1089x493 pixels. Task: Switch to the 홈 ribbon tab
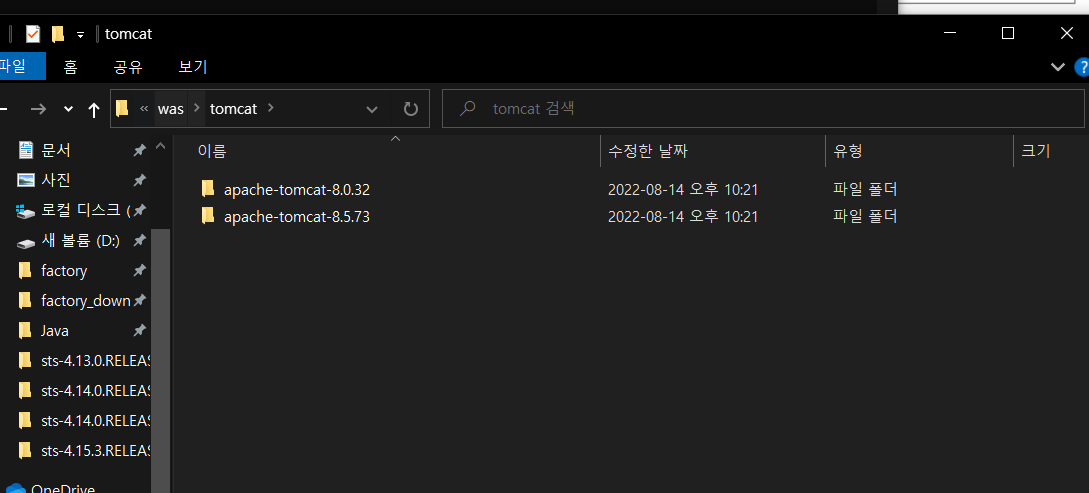point(70,67)
